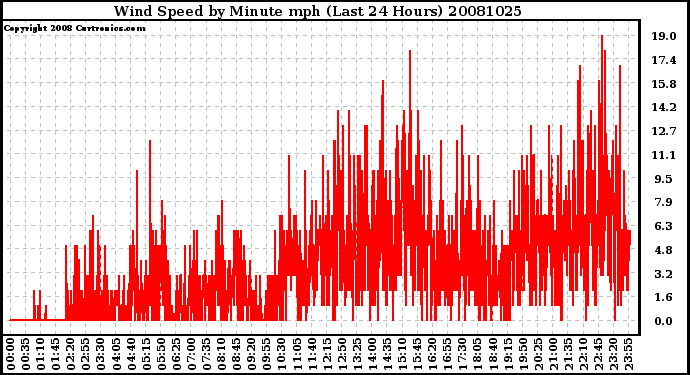
Task: Click the 07:35 time label
Action: (x=206, y=354)
